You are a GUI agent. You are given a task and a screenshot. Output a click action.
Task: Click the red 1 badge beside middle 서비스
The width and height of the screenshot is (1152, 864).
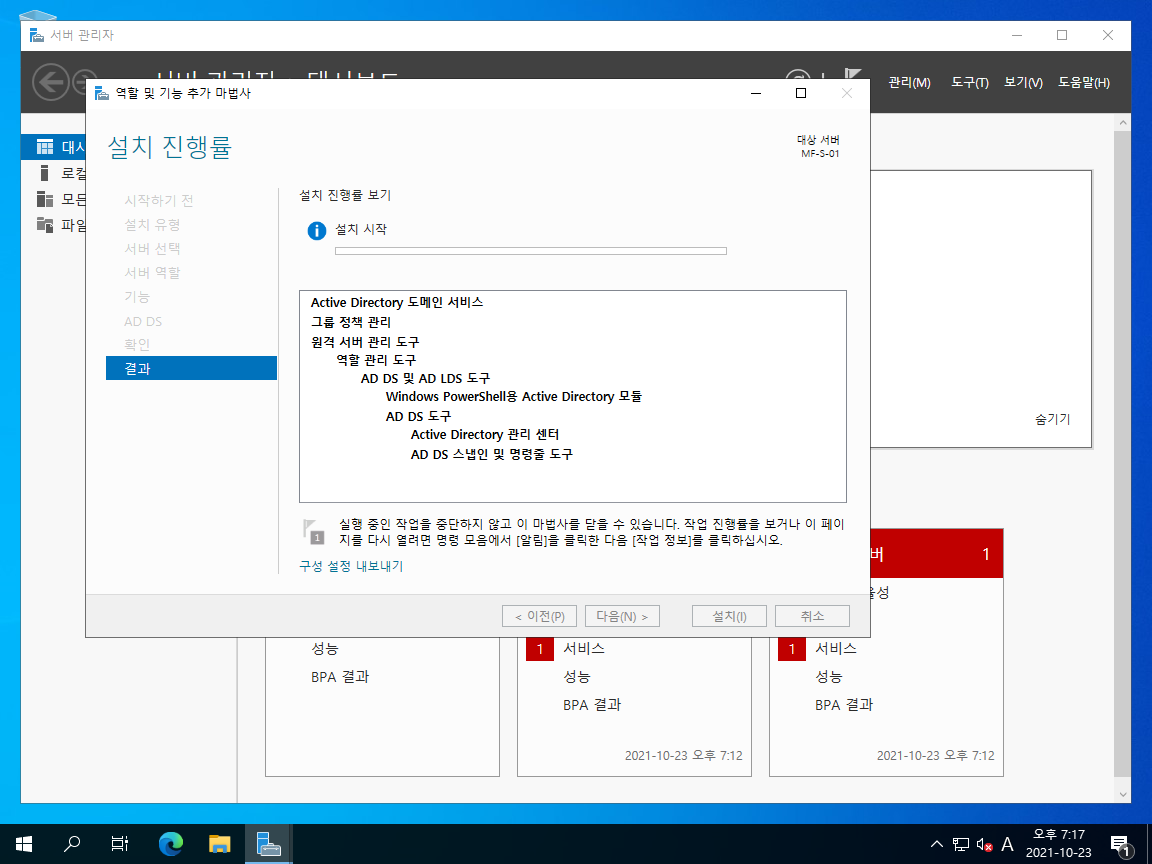click(540, 649)
